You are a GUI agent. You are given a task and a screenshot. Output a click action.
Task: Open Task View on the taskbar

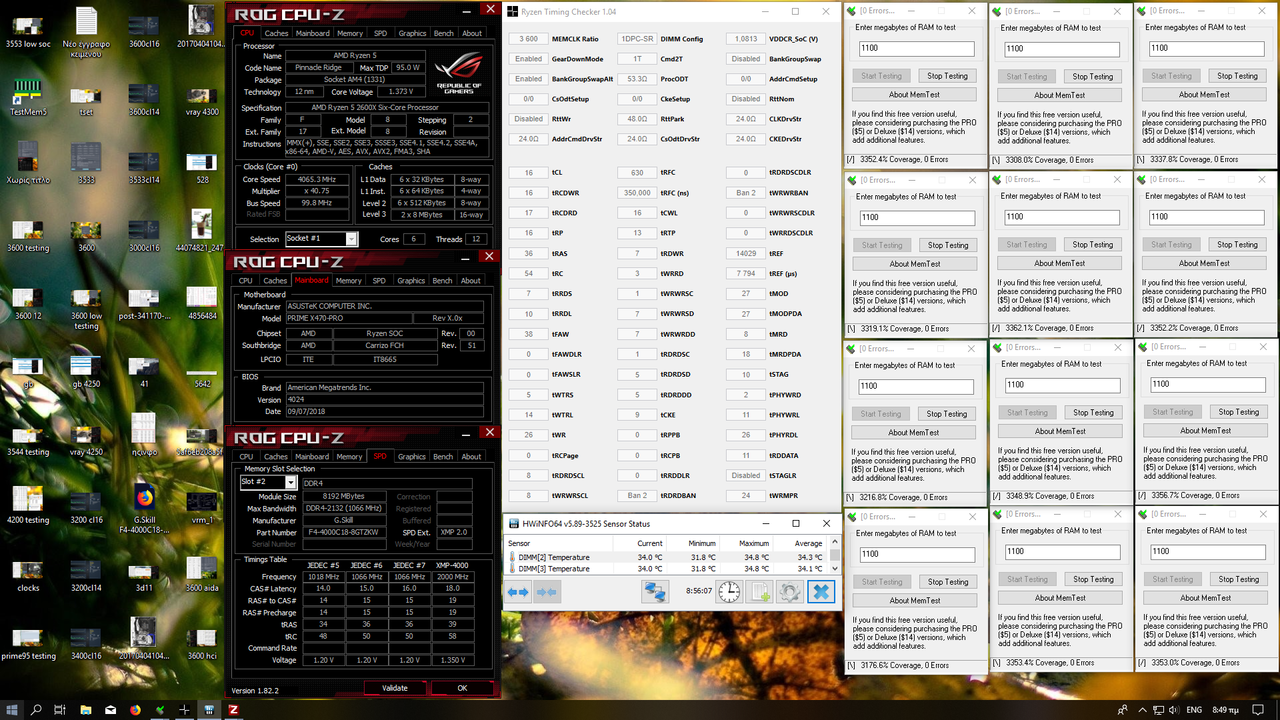tap(62, 709)
